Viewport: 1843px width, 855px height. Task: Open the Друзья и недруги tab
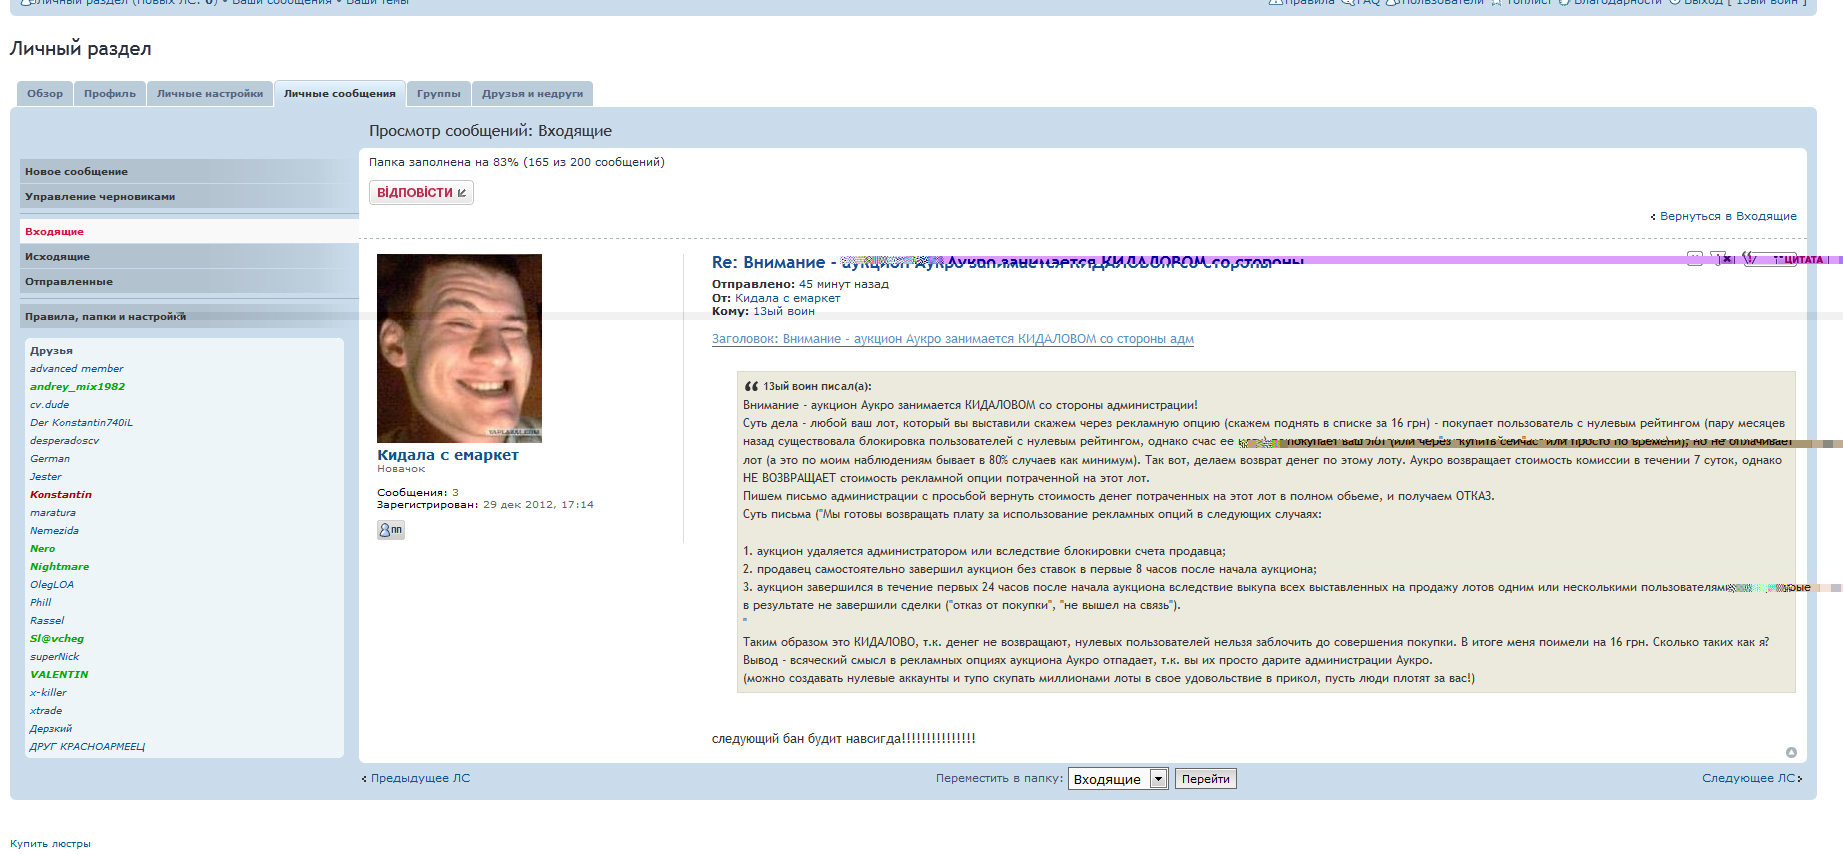(x=532, y=94)
